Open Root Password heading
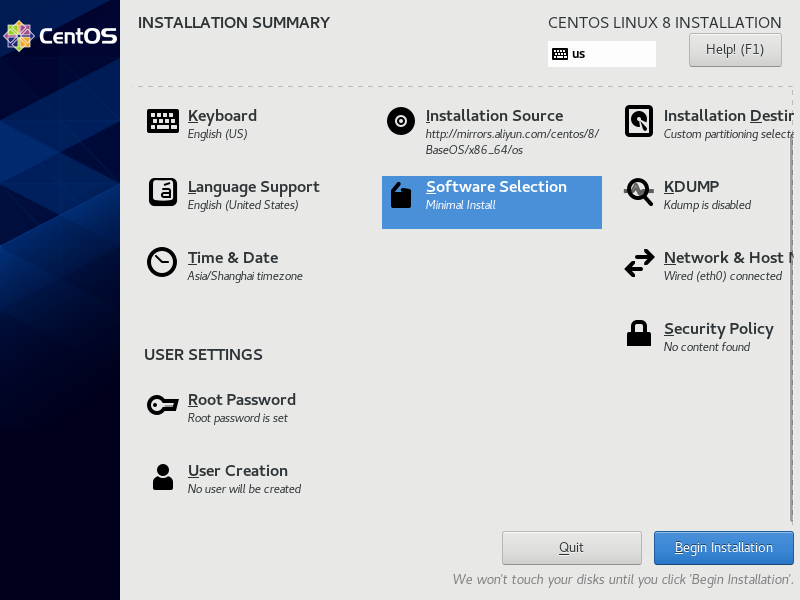This screenshot has height=600, width=800. pyautogui.click(x=241, y=399)
